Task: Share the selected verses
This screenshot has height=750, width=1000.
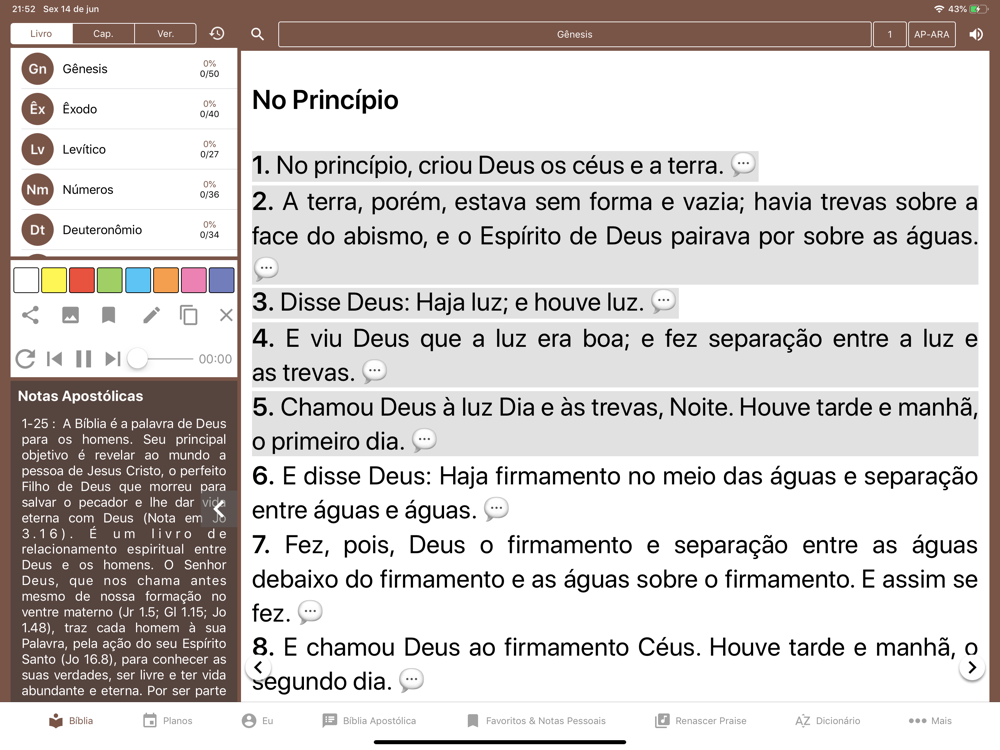Action: 30,315
